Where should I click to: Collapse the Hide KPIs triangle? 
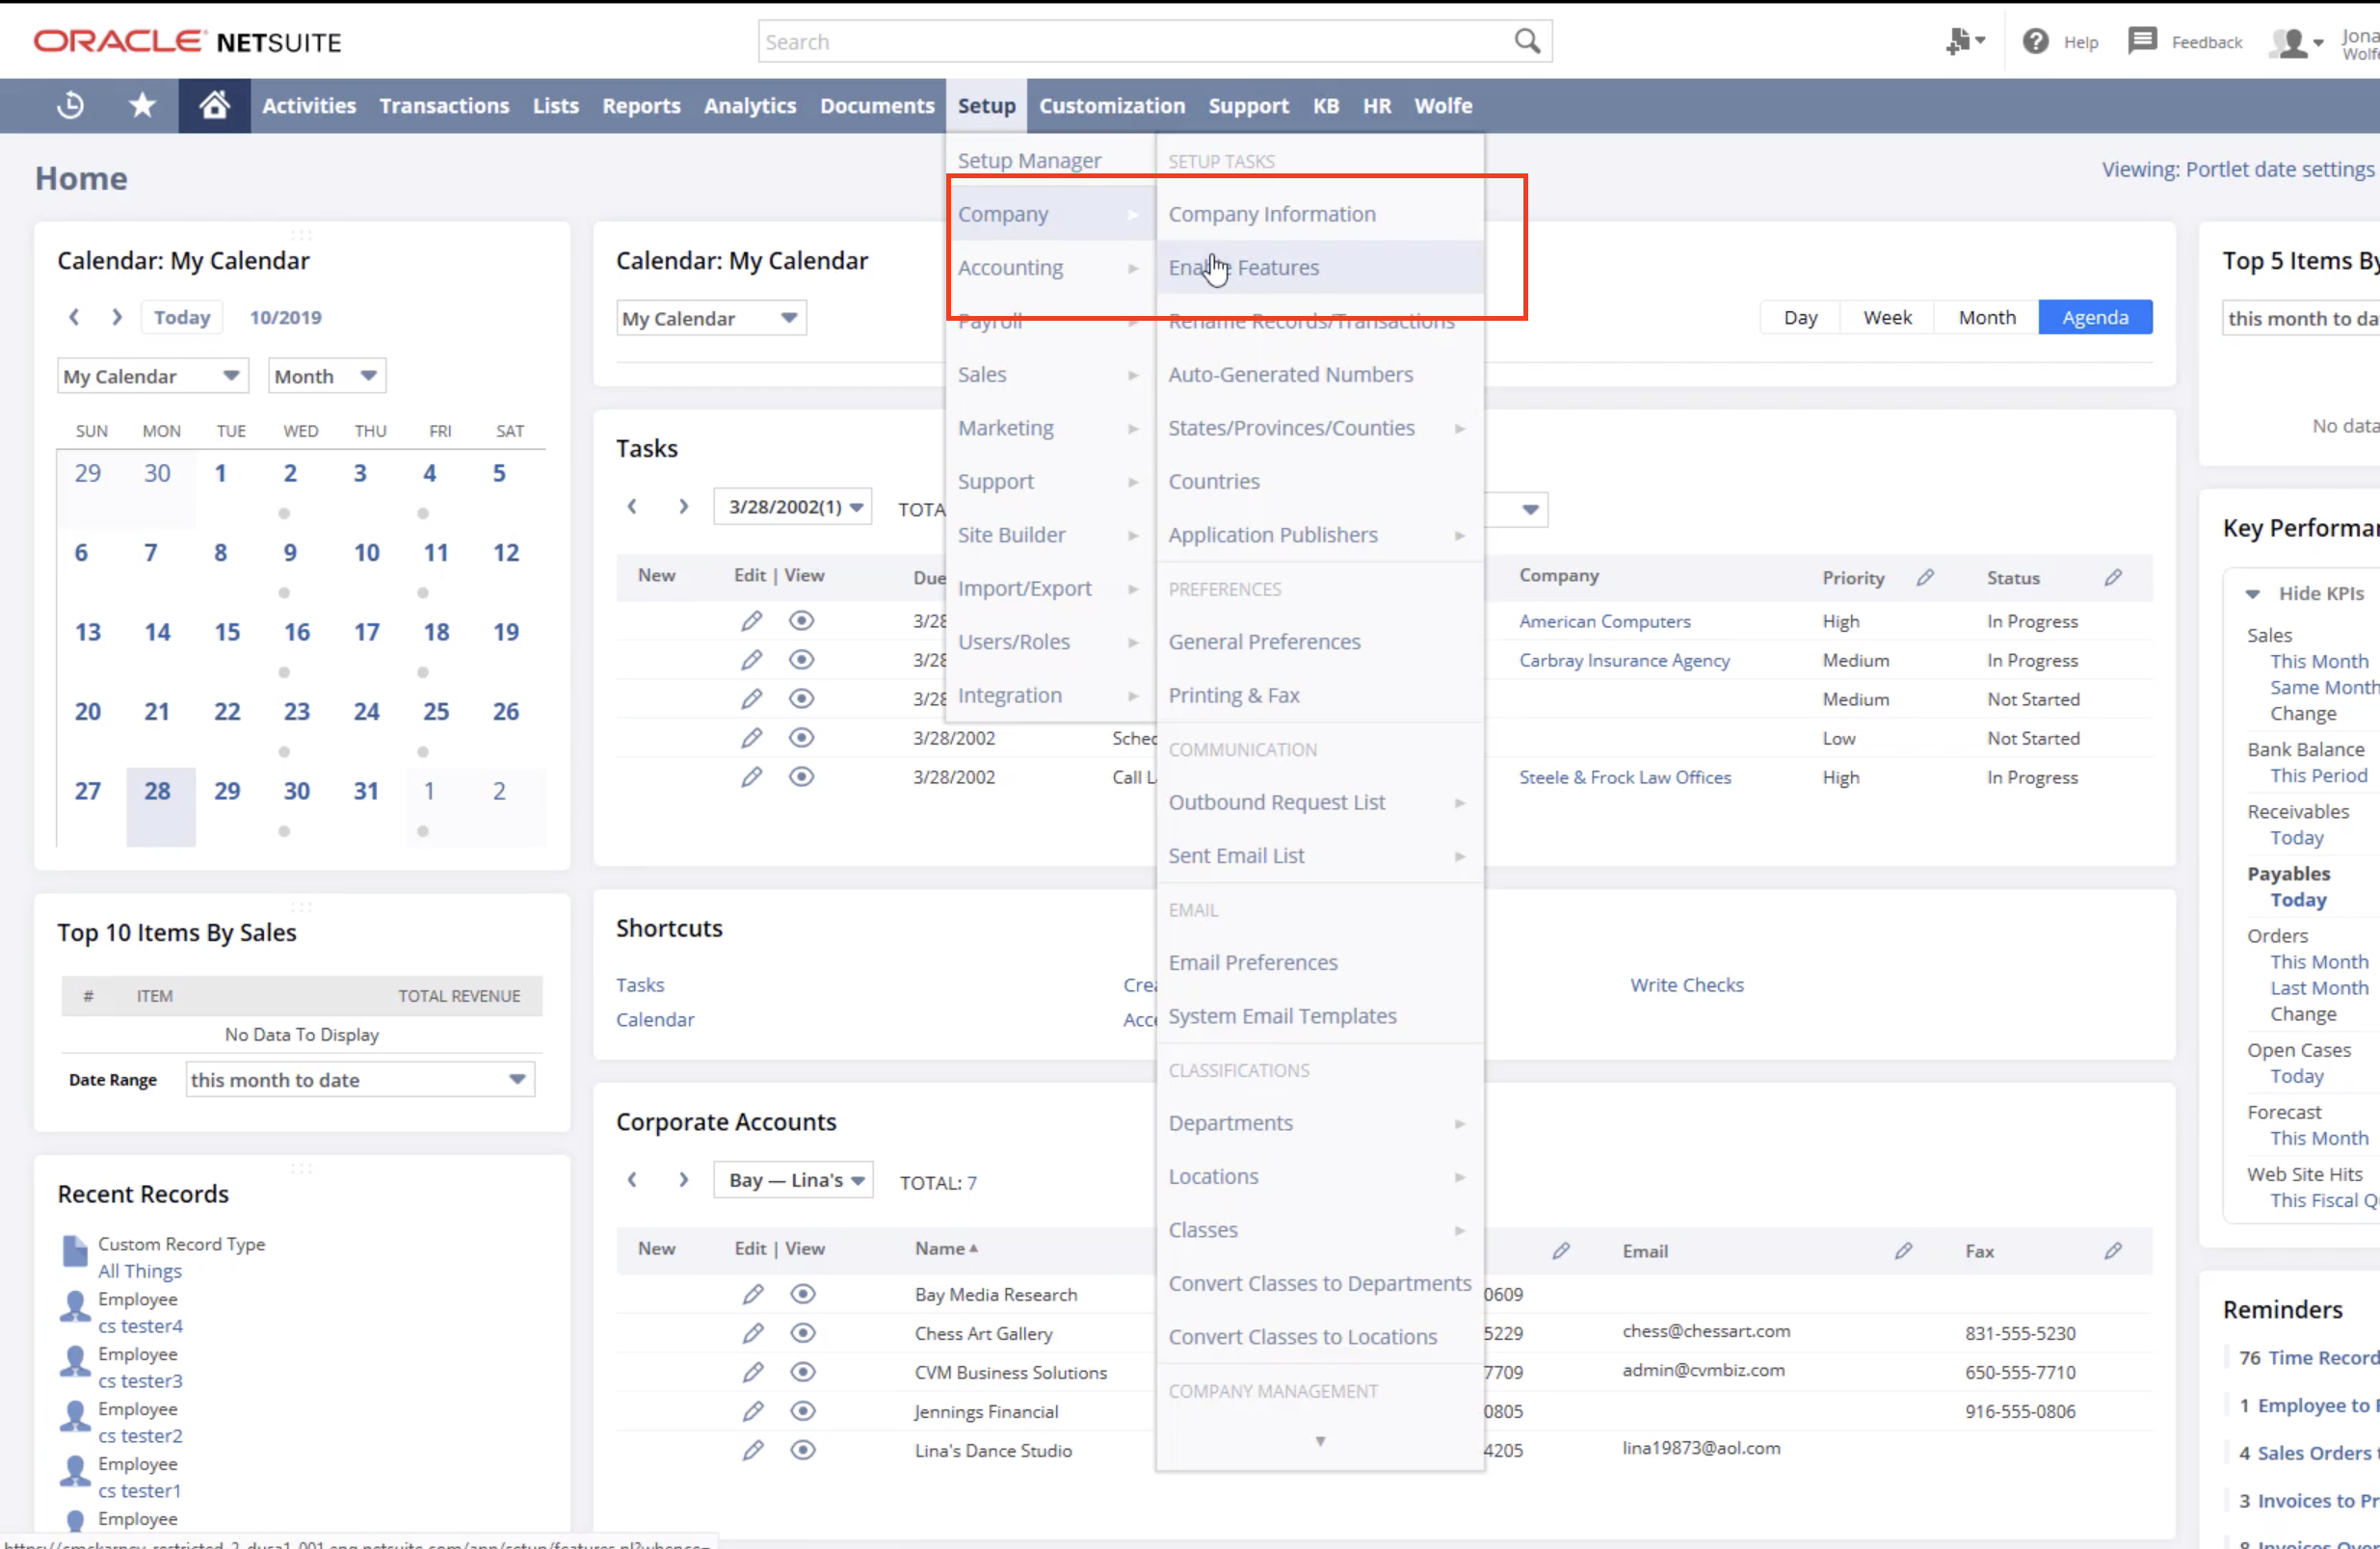(x=2252, y=594)
